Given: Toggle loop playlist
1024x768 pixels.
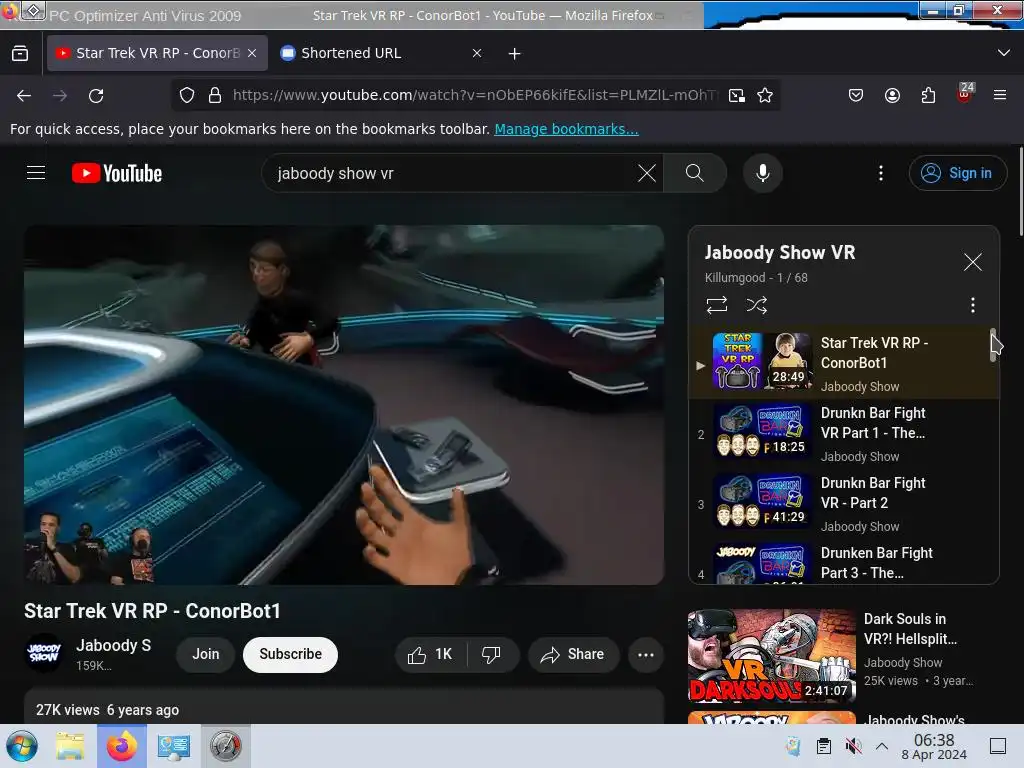Looking at the screenshot, I should coord(716,305).
